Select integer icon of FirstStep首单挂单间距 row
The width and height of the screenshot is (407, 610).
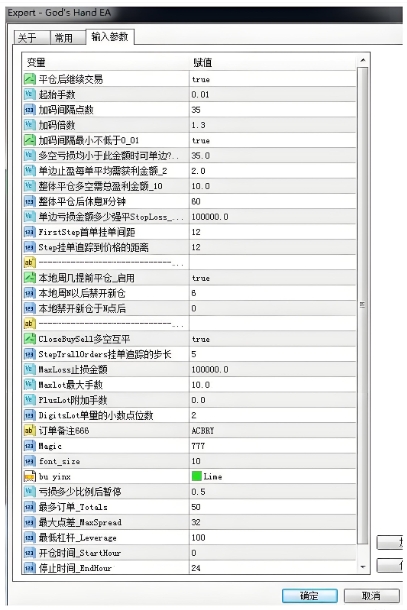point(30,232)
